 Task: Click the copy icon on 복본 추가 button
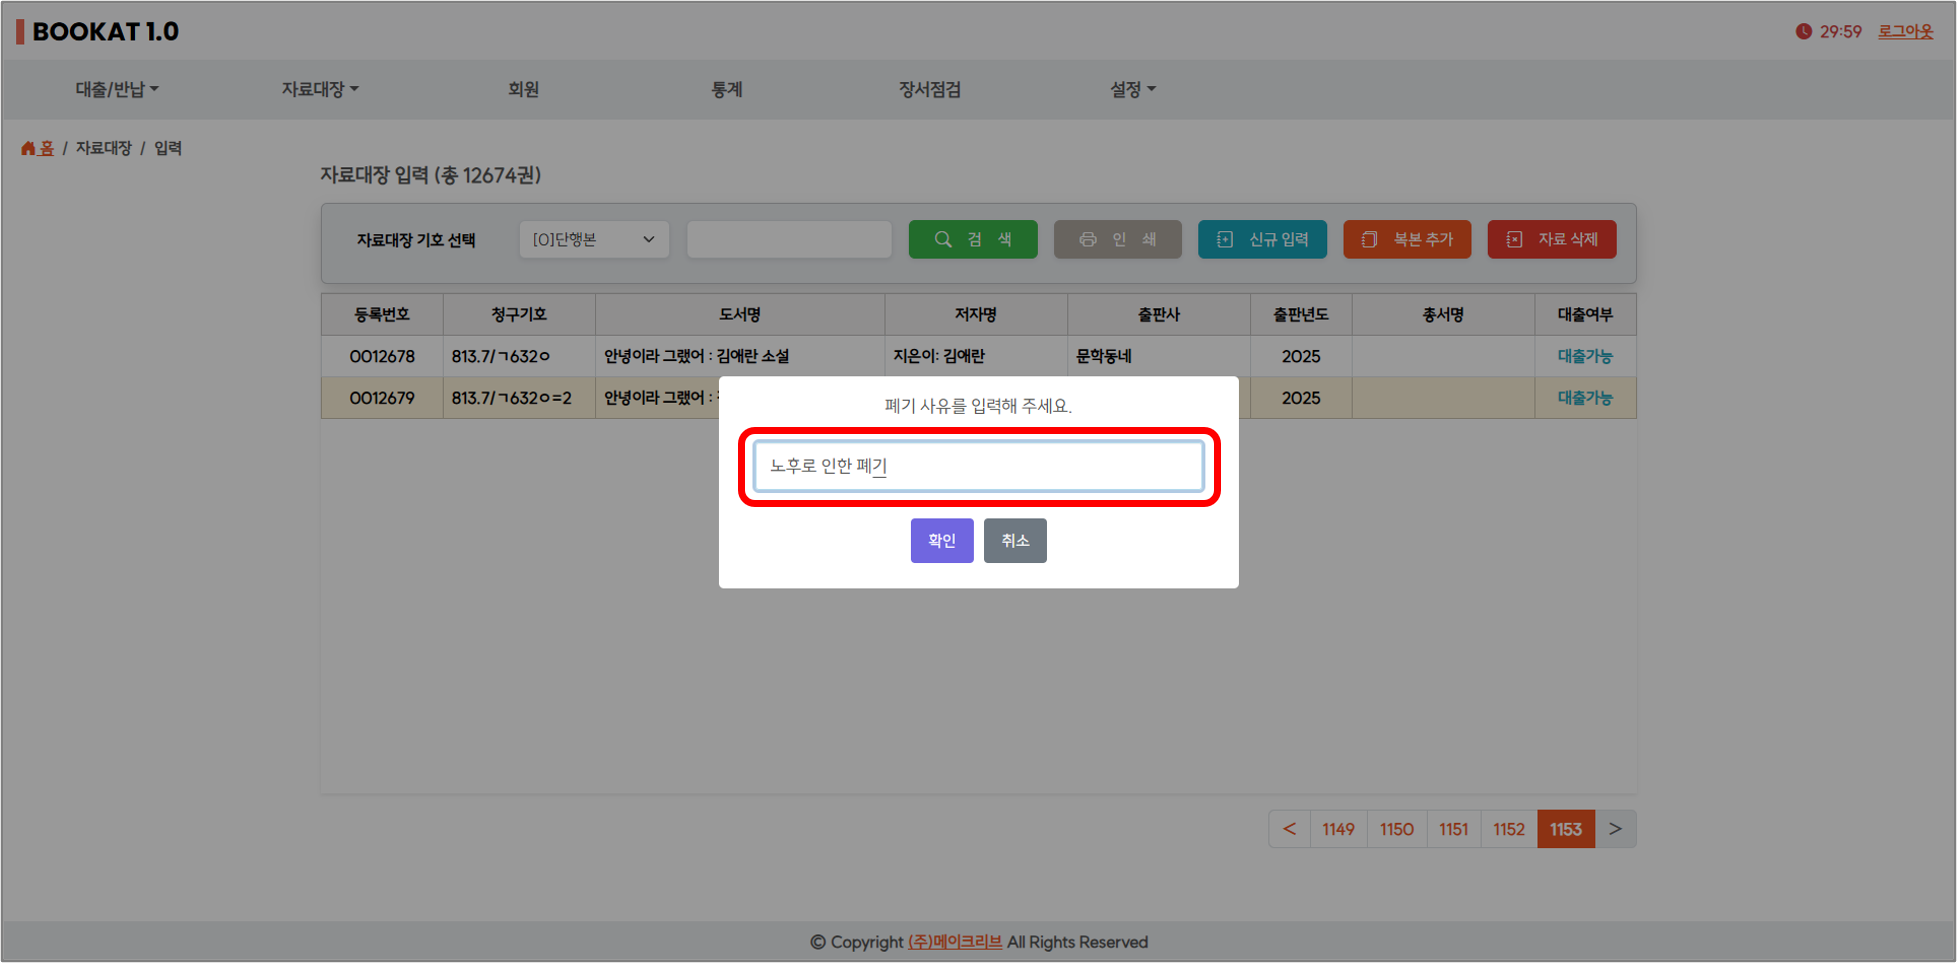tap(1369, 240)
